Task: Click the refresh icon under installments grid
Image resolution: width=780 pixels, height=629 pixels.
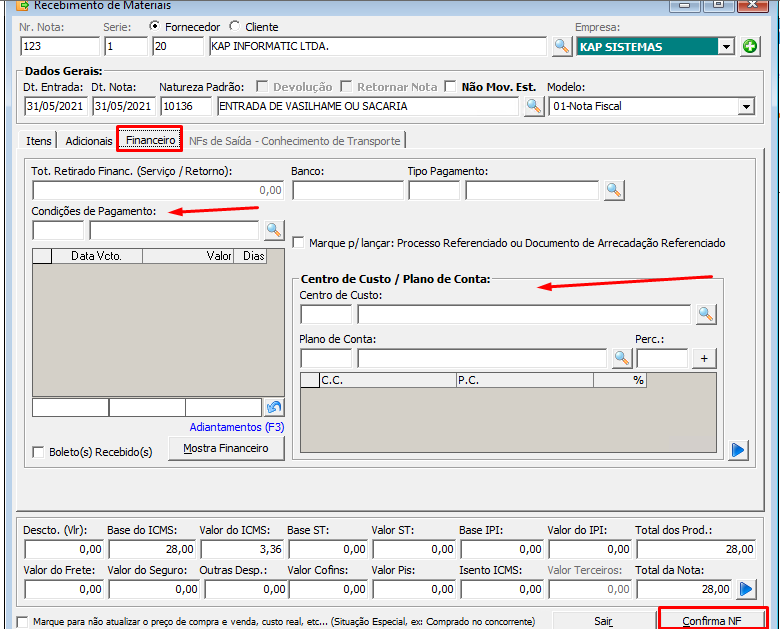Action: pos(274,407)
